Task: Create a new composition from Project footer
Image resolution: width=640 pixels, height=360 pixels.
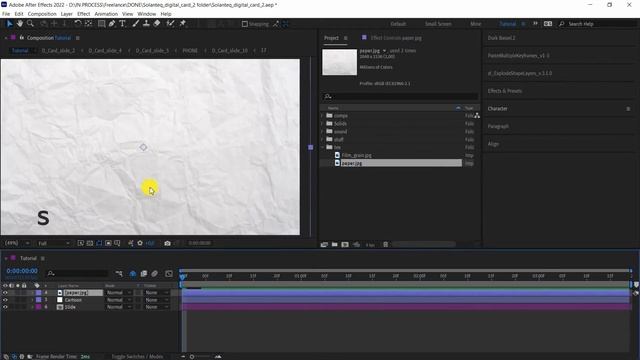Action: pyautogui.click(x=345, y=244)
